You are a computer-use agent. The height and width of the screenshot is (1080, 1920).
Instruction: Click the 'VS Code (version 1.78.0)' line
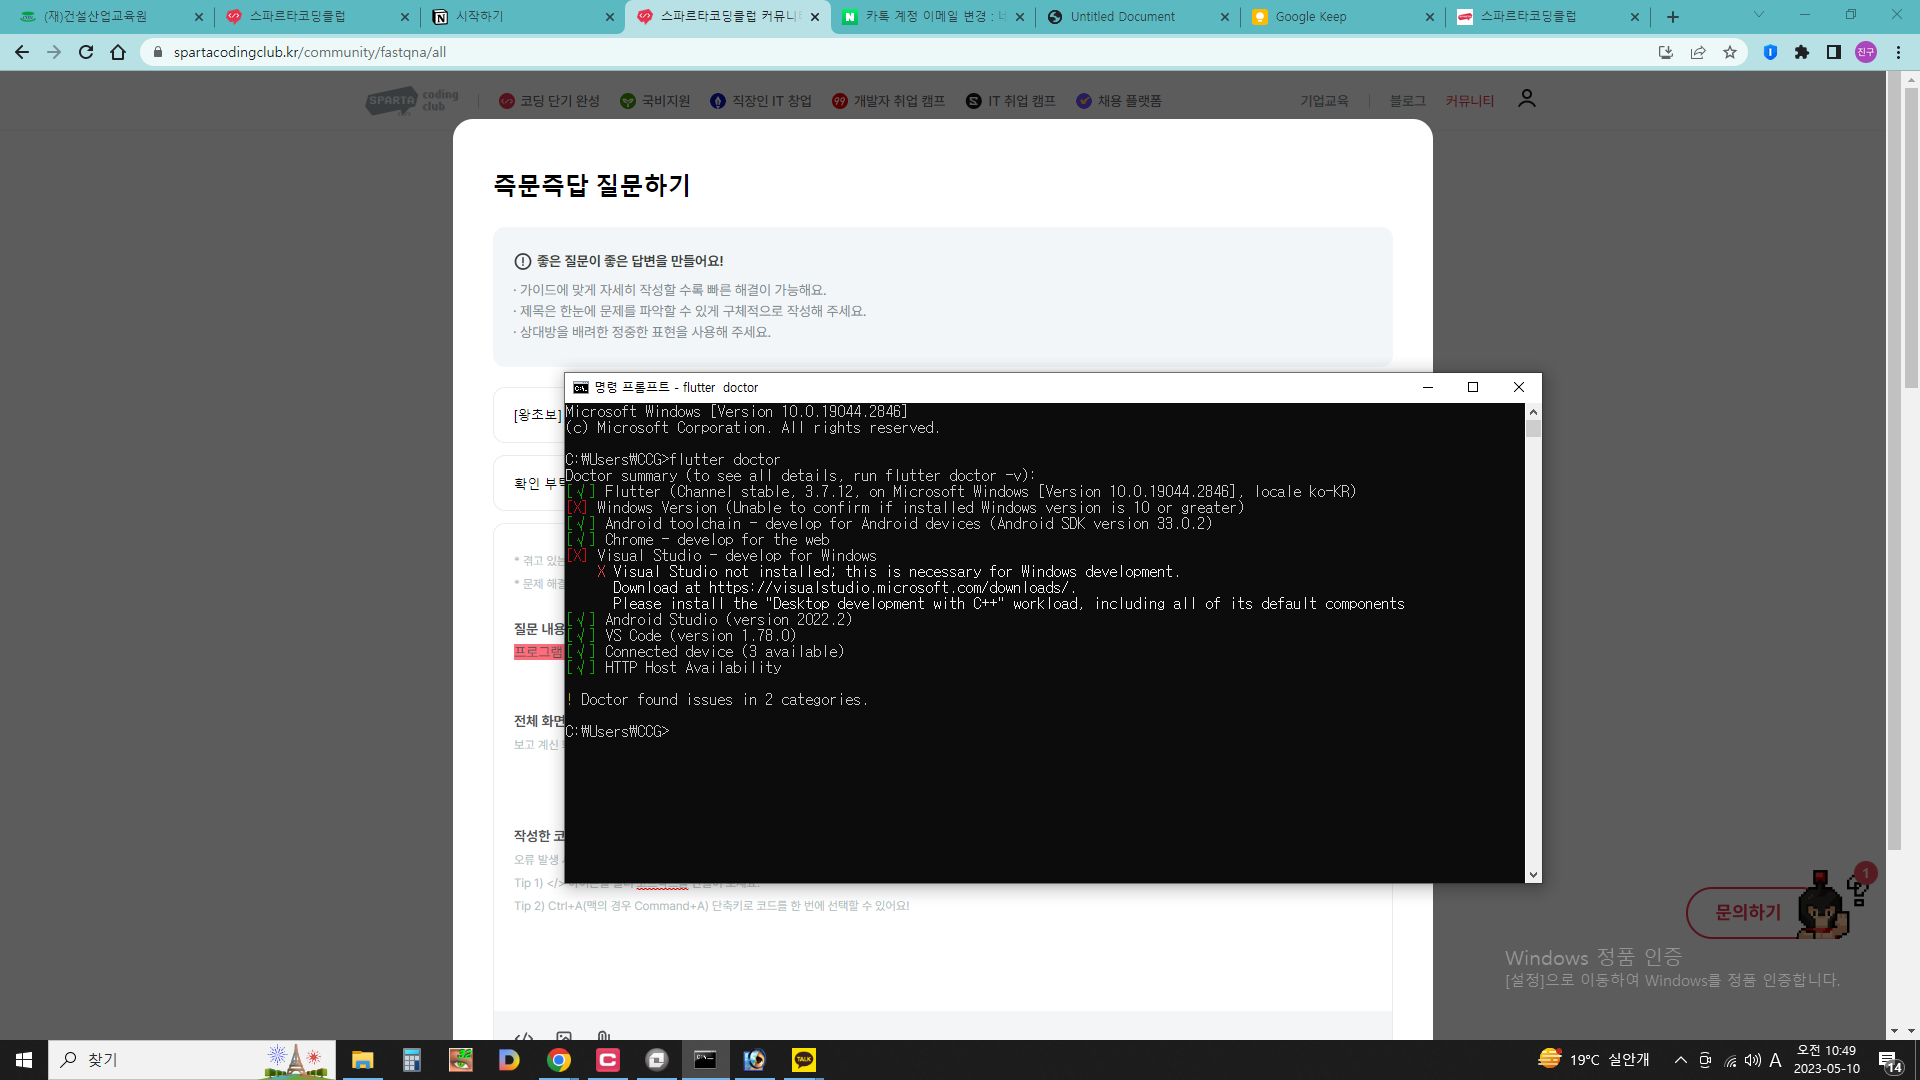681,636
